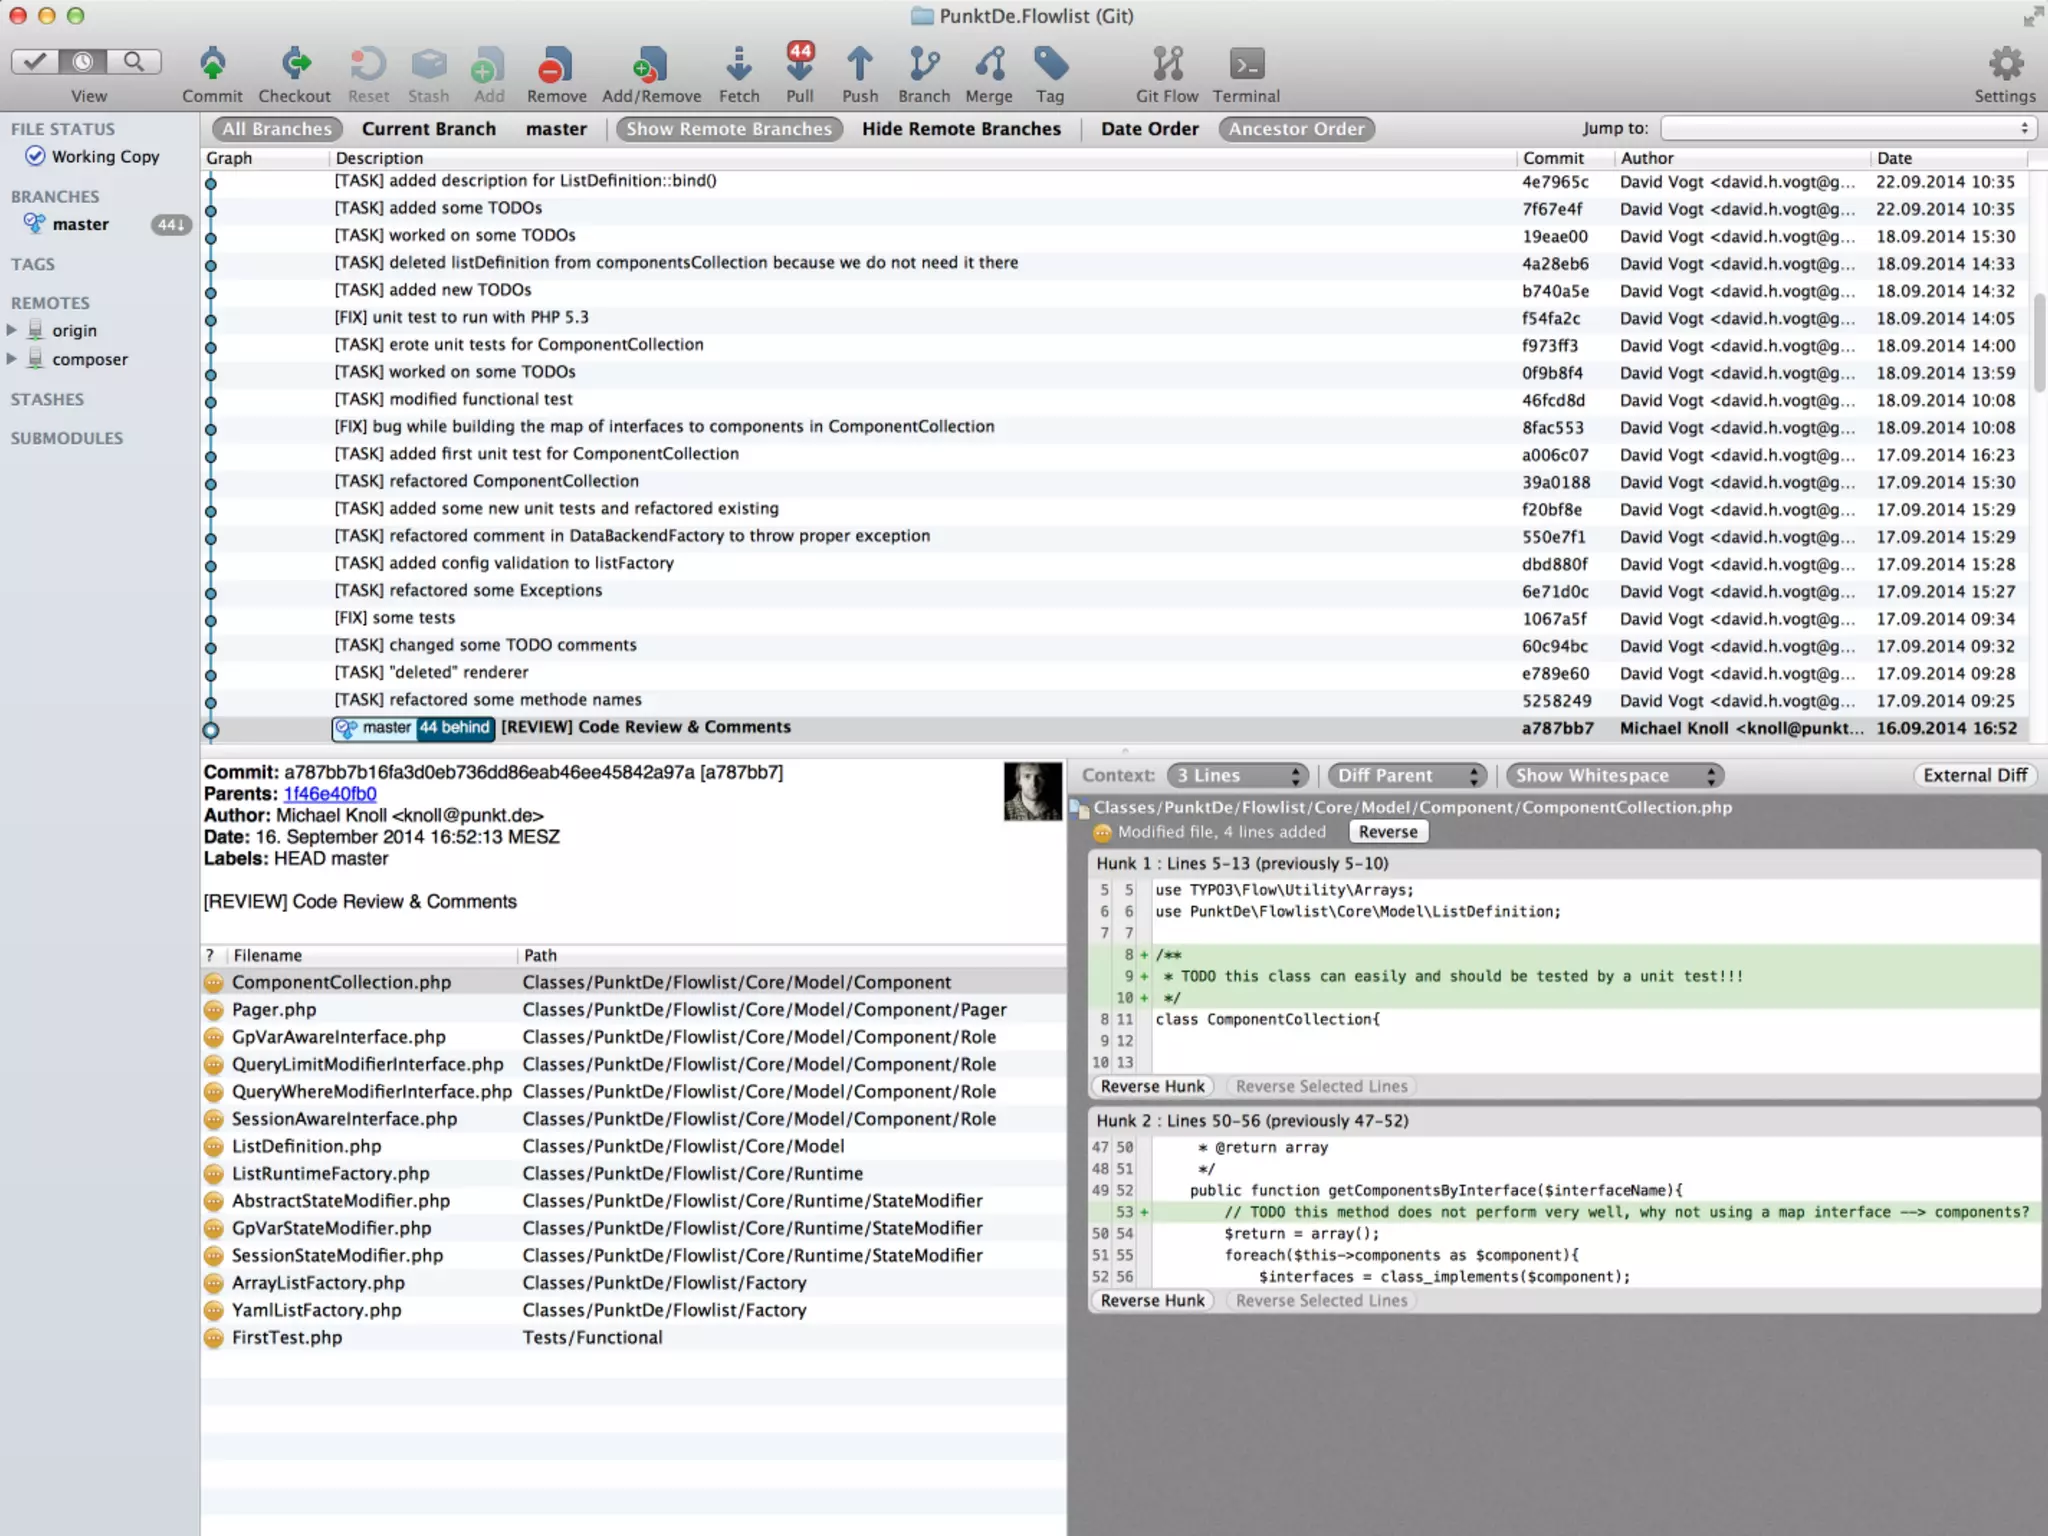Toggle the All Branches filter
This screenshot has width=2048, height=1536.
[277, 129]
